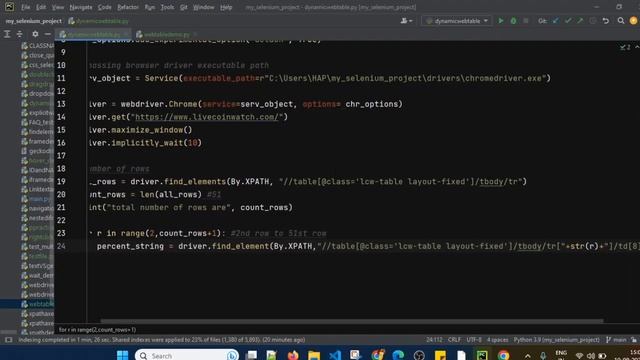Toggle tool windows button in status bar

[8, 340]
